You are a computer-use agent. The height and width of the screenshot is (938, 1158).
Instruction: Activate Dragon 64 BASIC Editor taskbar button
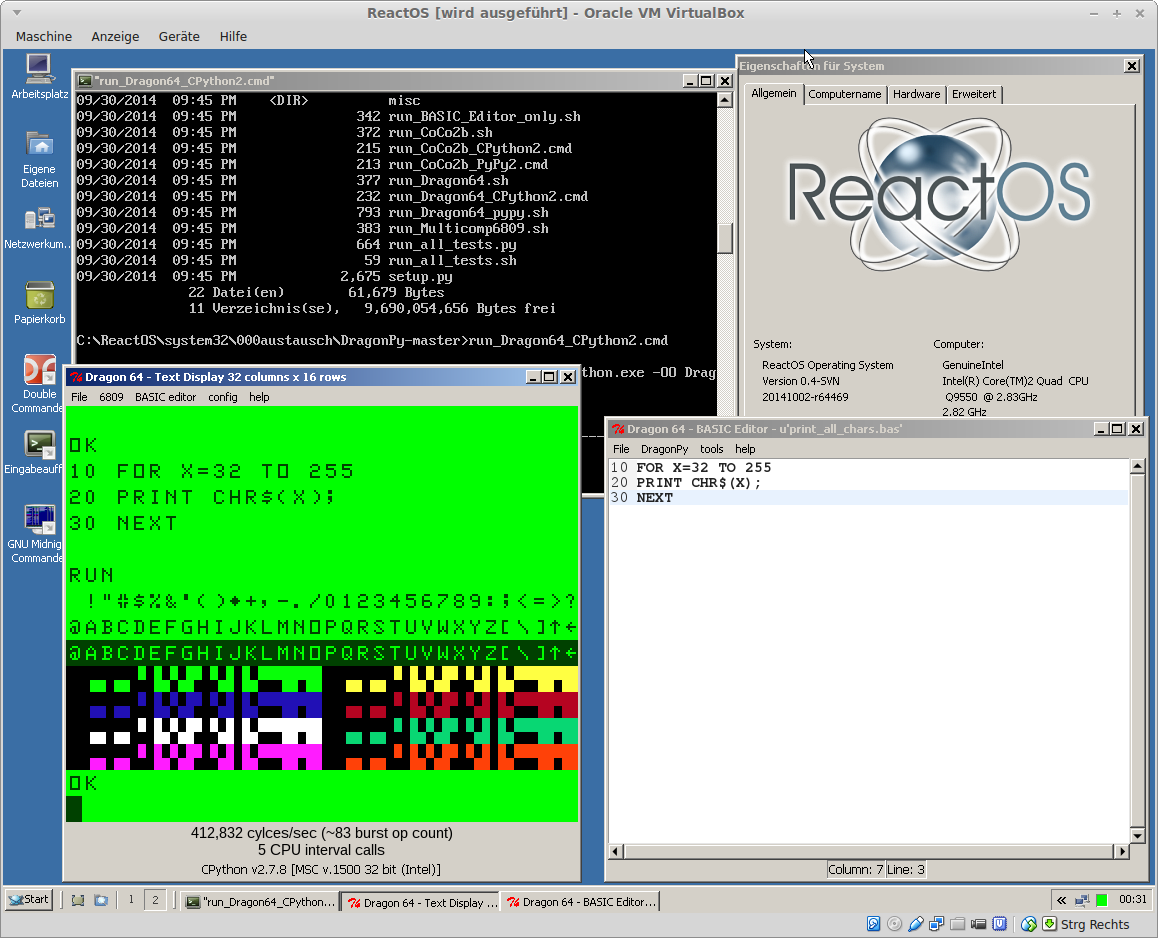[x=580, y=902]
